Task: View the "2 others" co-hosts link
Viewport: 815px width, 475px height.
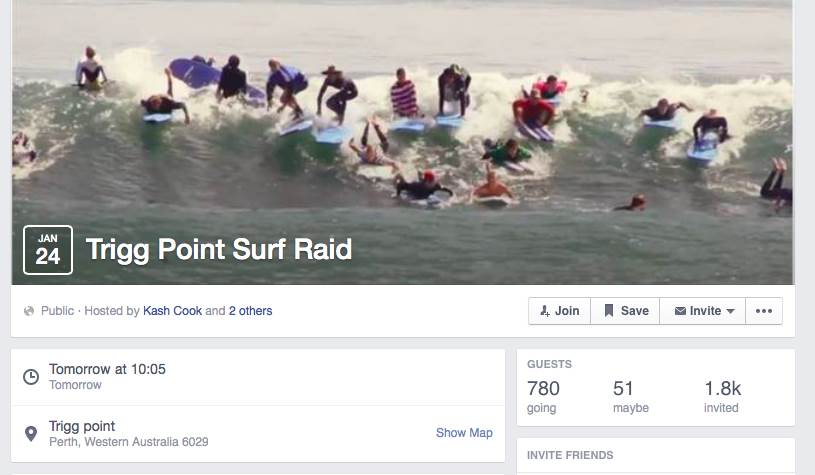Action: (250, 311)
